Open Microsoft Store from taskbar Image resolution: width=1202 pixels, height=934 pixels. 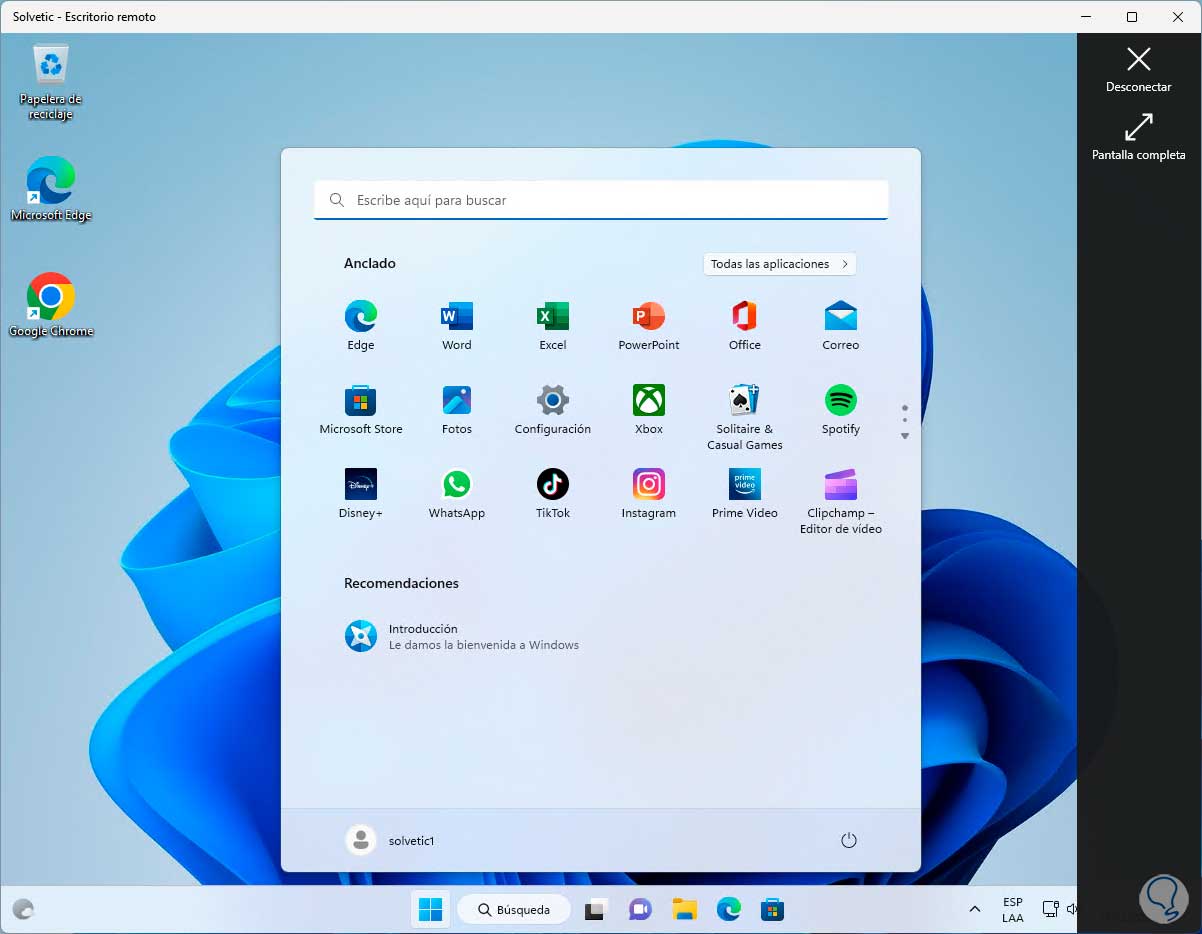coord(772,909)
